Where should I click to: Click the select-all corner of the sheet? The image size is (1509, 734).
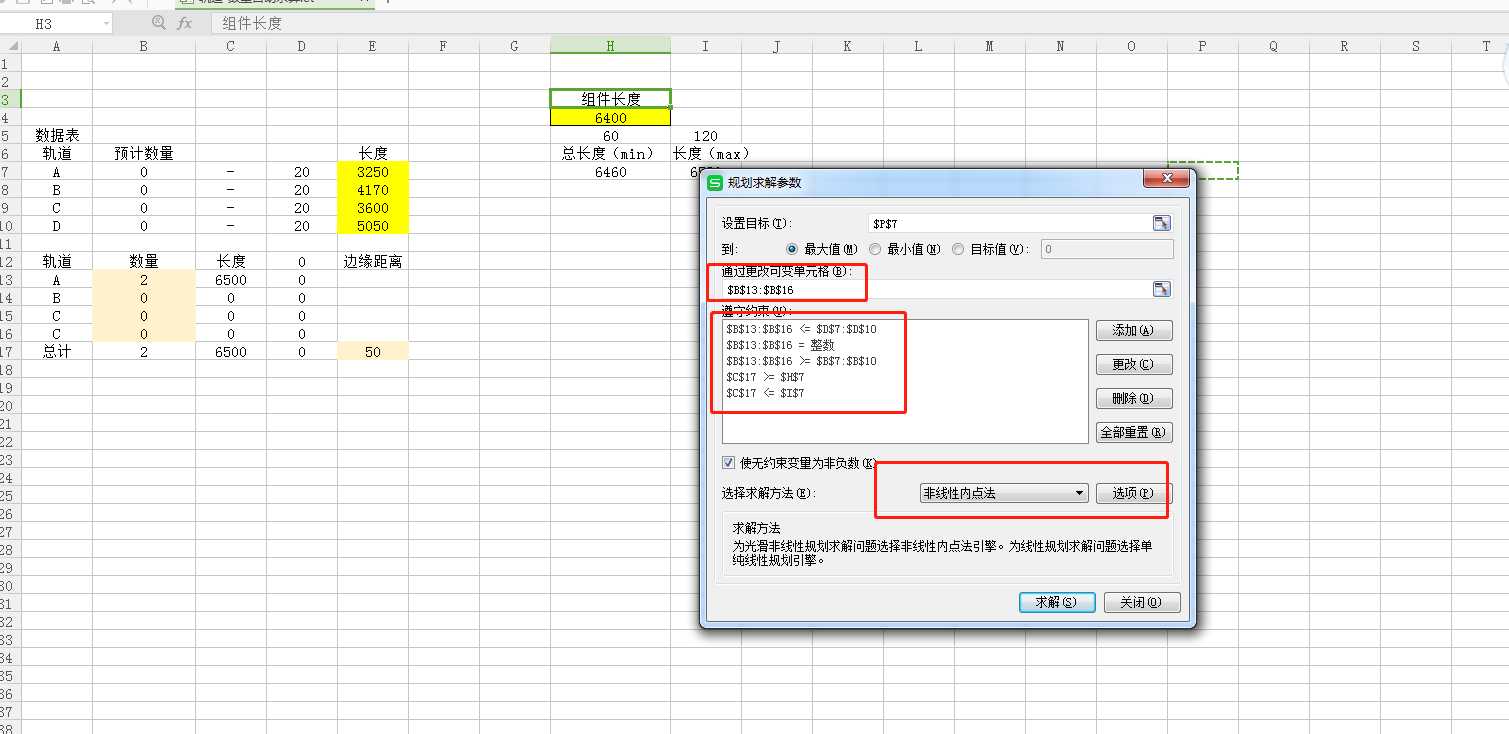coord(10,45)
